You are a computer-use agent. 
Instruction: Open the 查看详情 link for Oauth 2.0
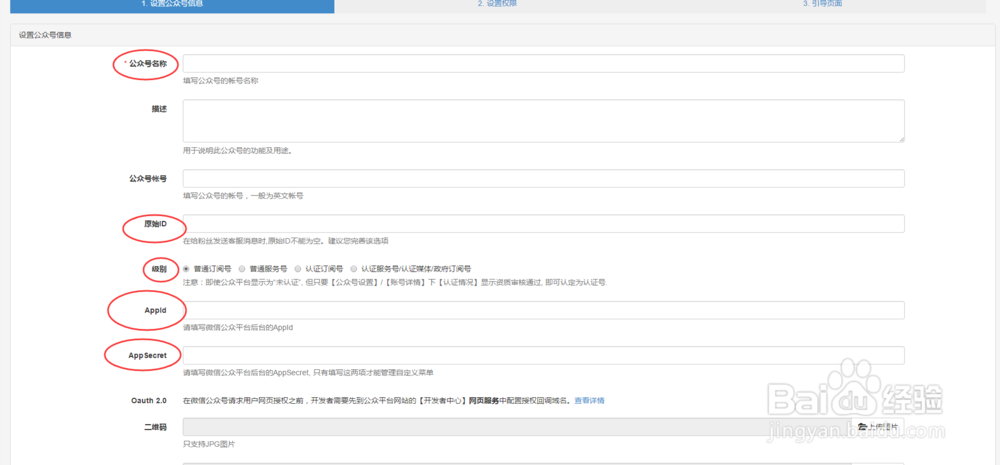(589, 401)
